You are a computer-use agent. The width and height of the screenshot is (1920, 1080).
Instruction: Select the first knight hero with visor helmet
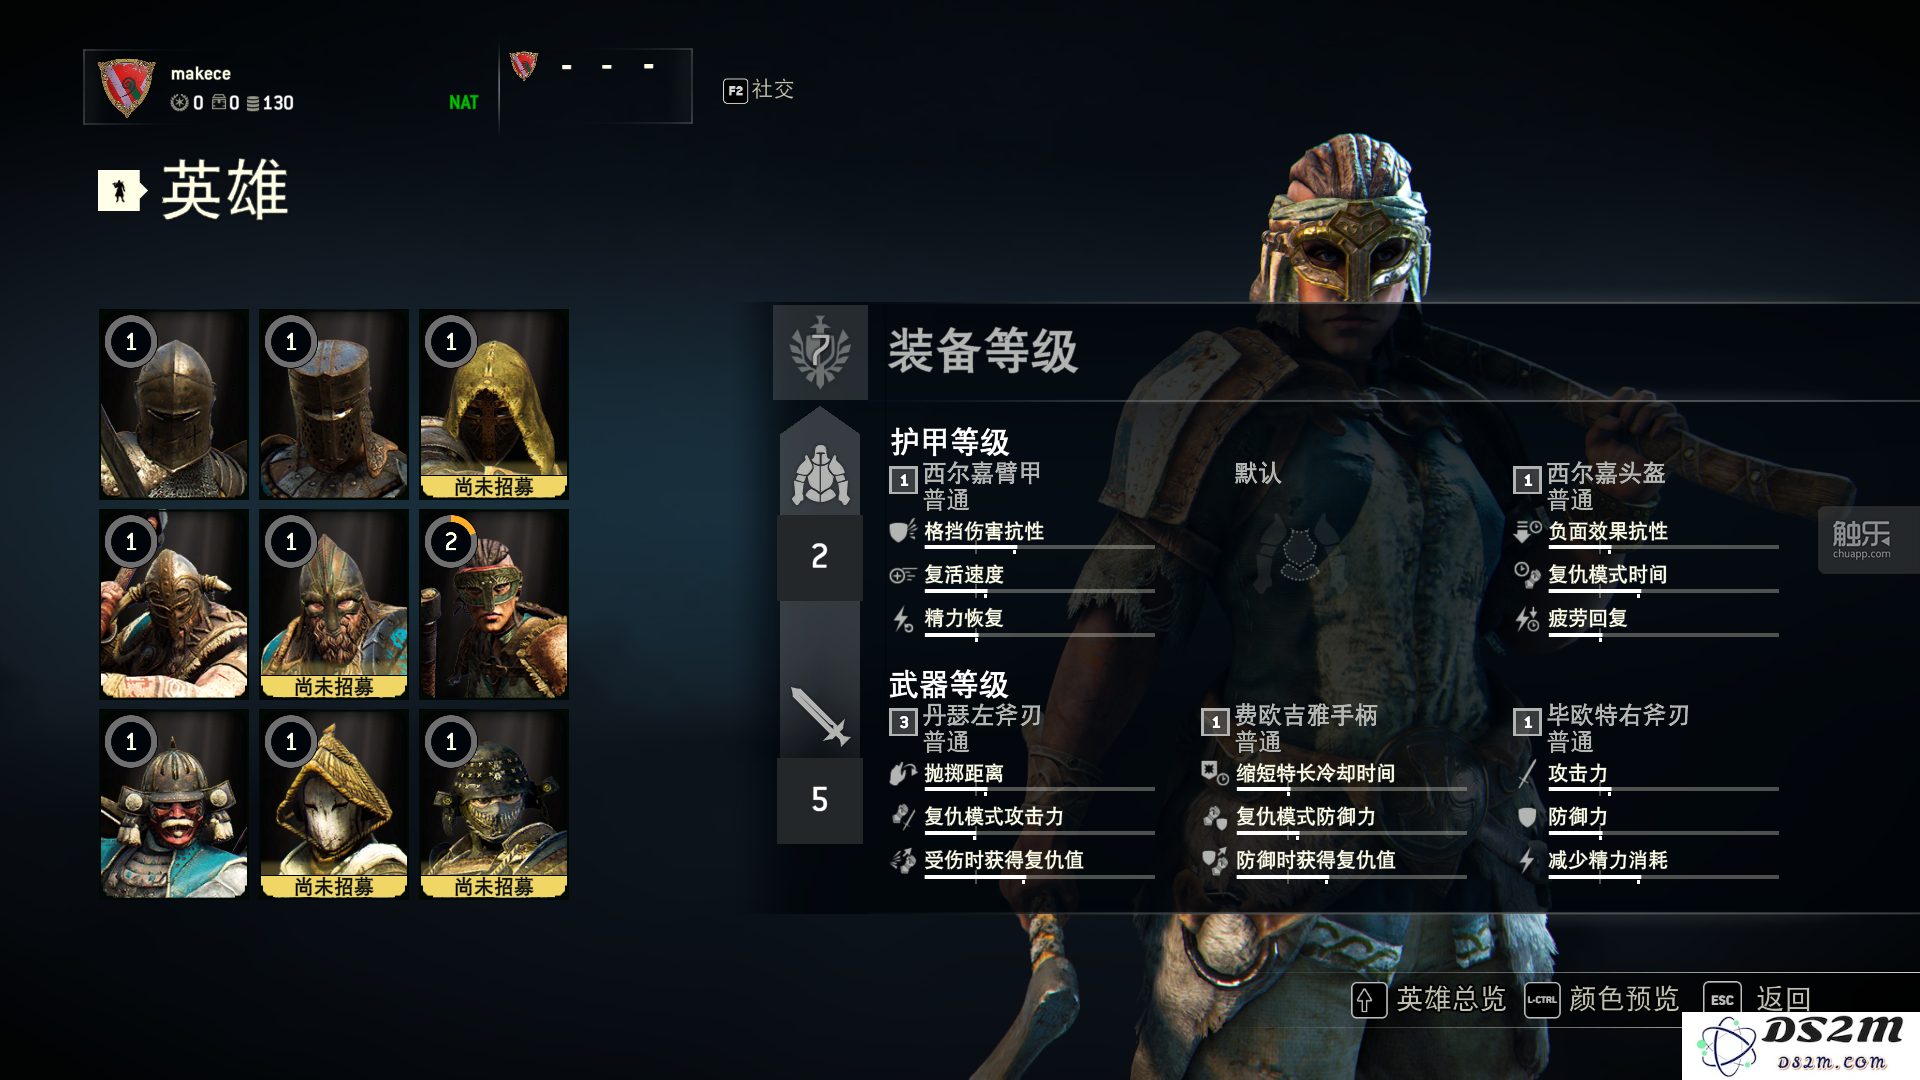click(x=174, y=404)
